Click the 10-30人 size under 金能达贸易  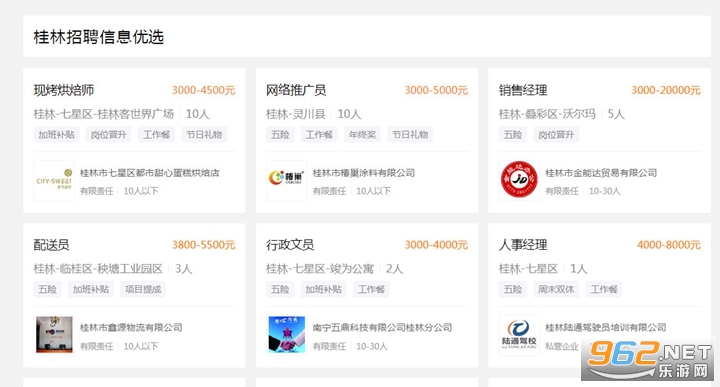tap(604, 191)
